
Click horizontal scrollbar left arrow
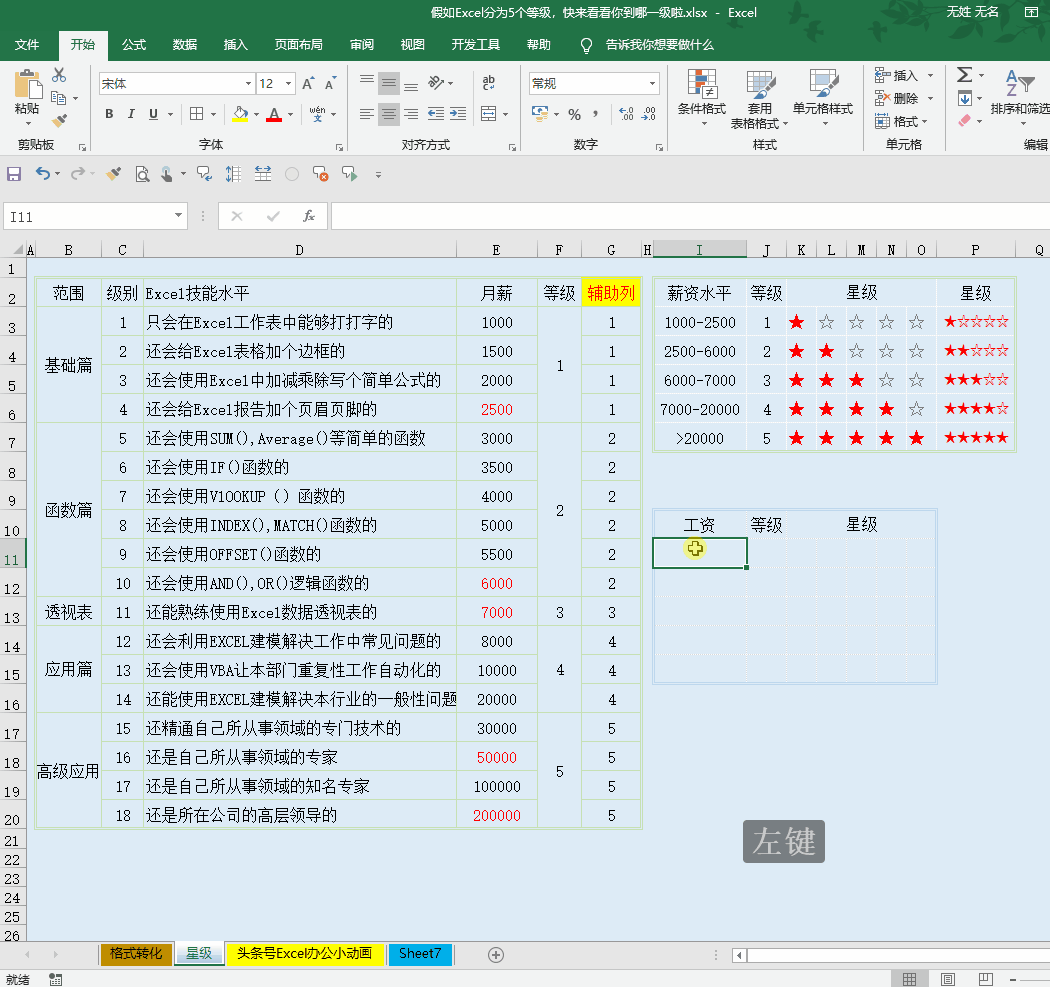(x=739, y=955)
